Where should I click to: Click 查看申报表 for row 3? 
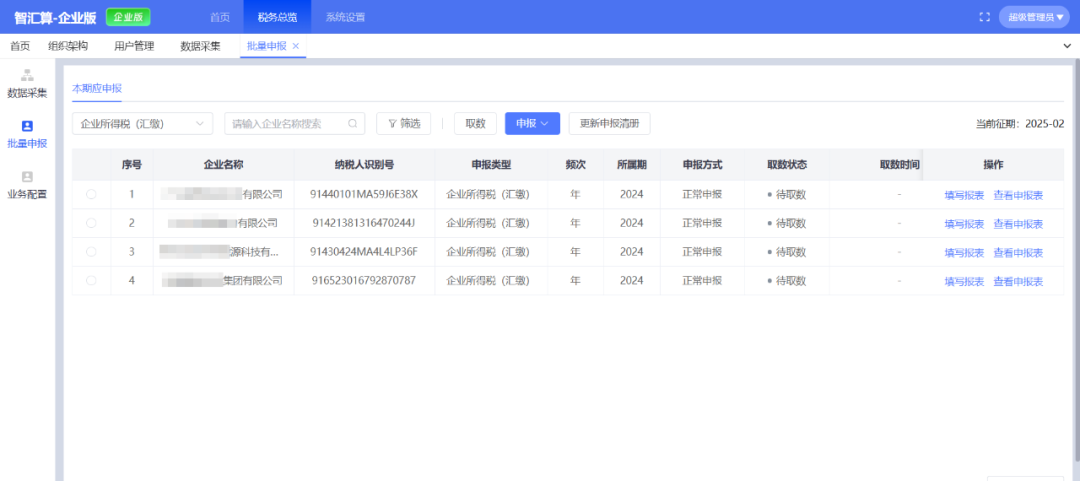1018,252
